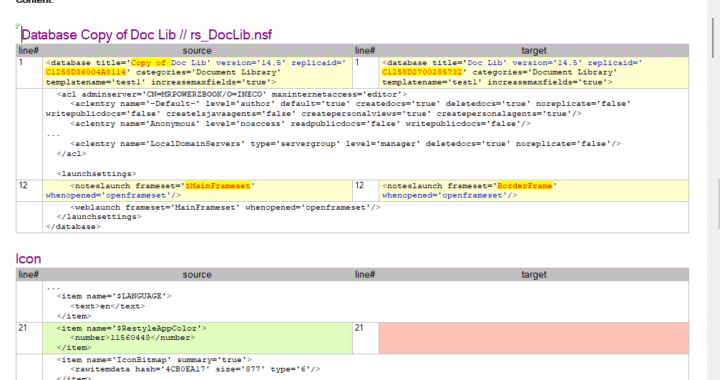Click the source line number '21' in the Icon table

point(23,328)
